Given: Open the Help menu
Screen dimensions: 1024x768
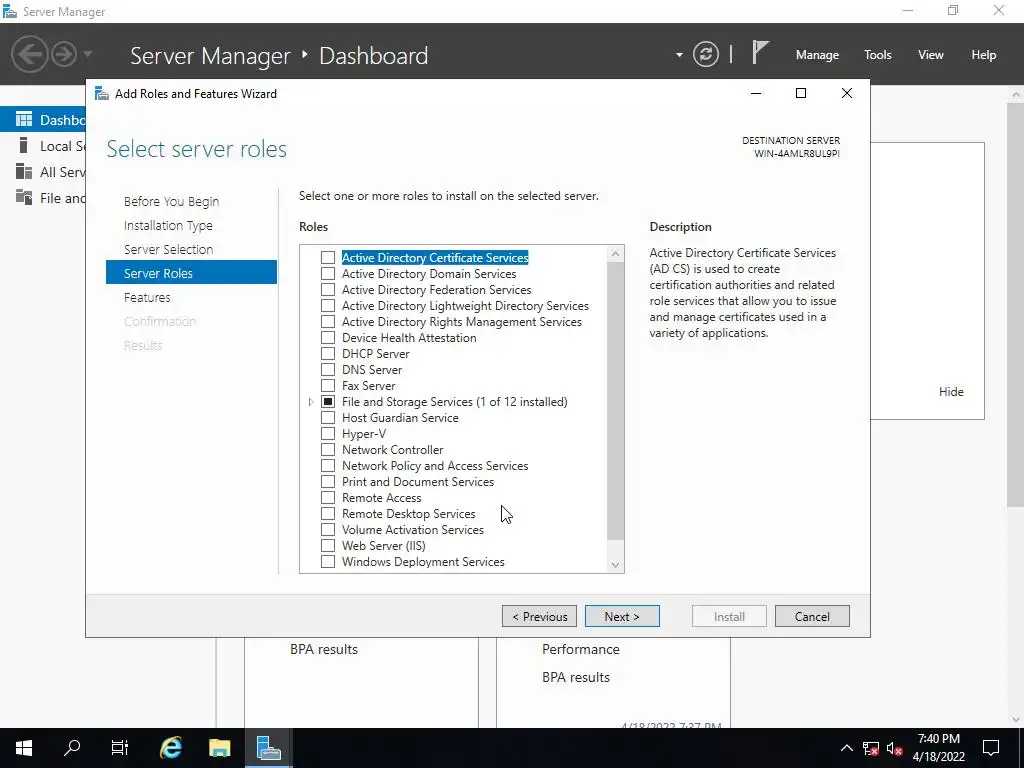Looking at the screenshot, I should [x=984, y=55].
